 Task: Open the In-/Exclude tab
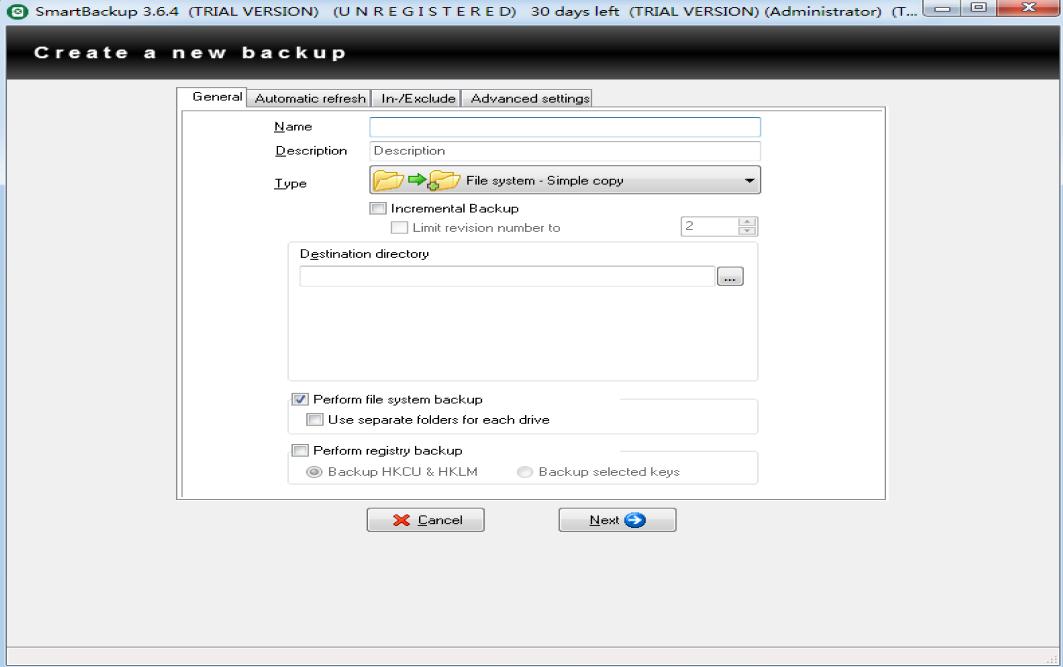coord(417,98)
